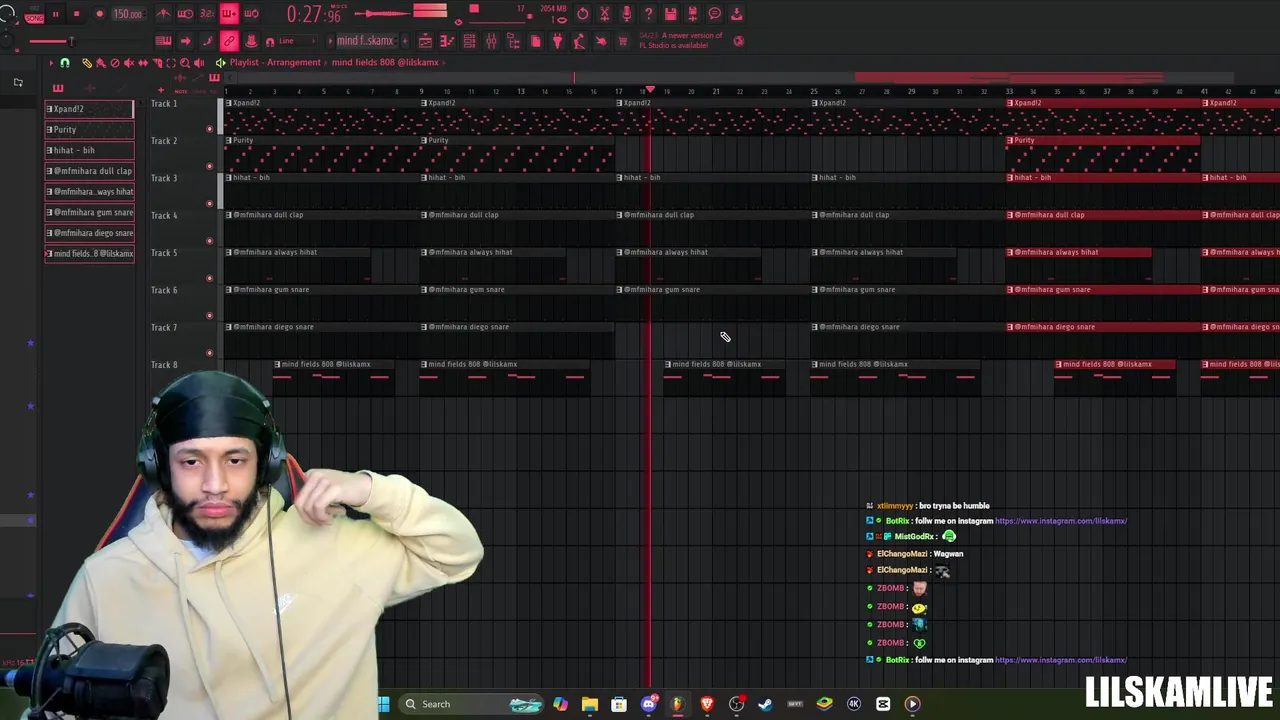Toggle loop recording
Image resolution: width=1280 pixels, height=720 pixels.
click(251, 14)
